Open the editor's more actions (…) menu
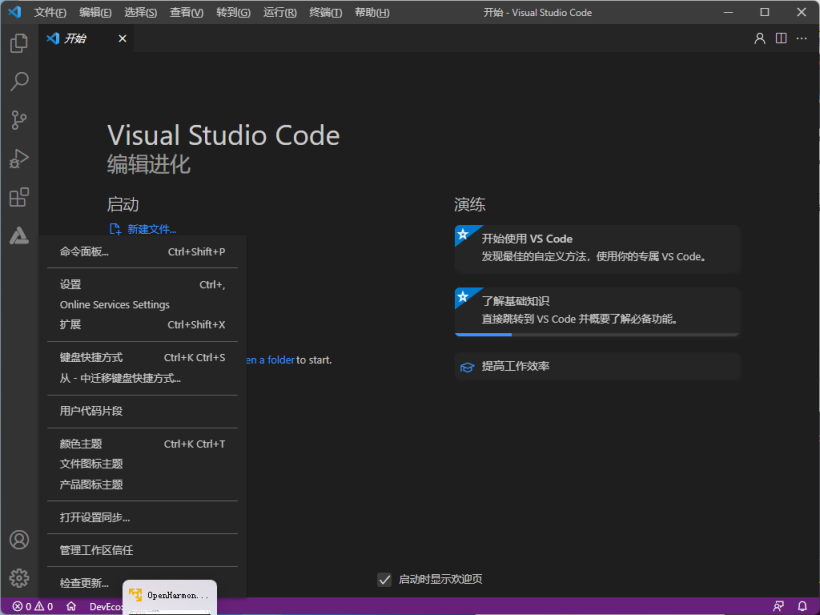This screenshot has width=820, height=615. click(x=802, y=39)
